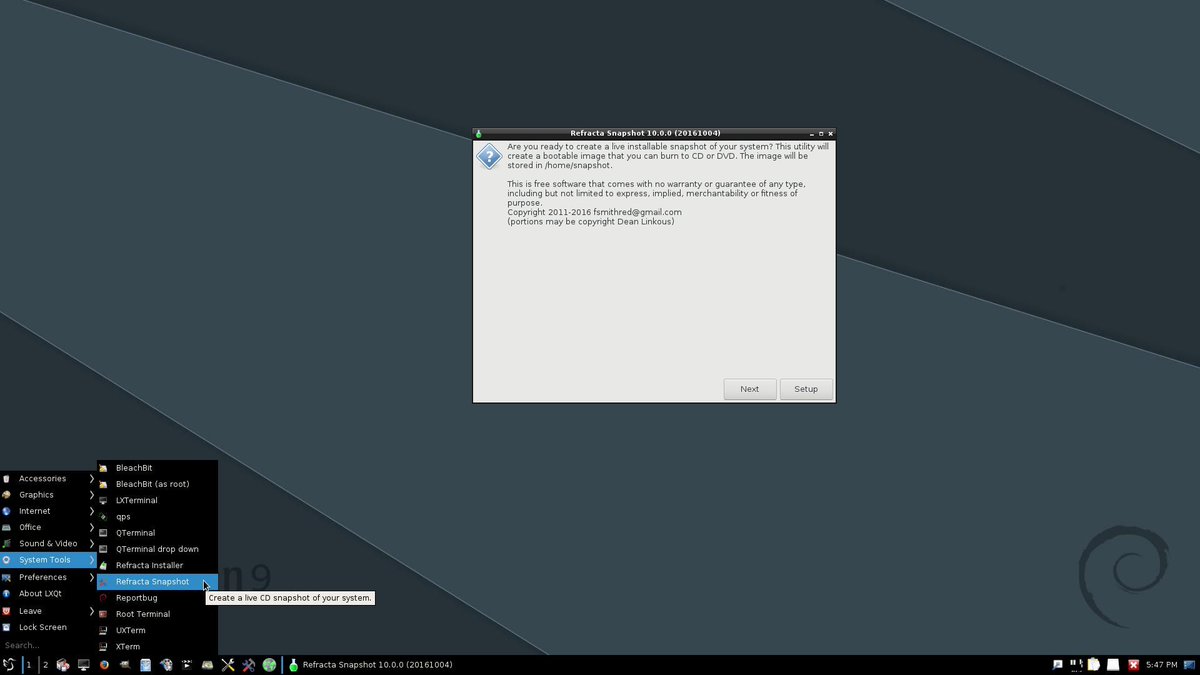Click the qps process icon entry
Image resolution: width=1200 pixels, height=675 pixels.
pos(103,517)
